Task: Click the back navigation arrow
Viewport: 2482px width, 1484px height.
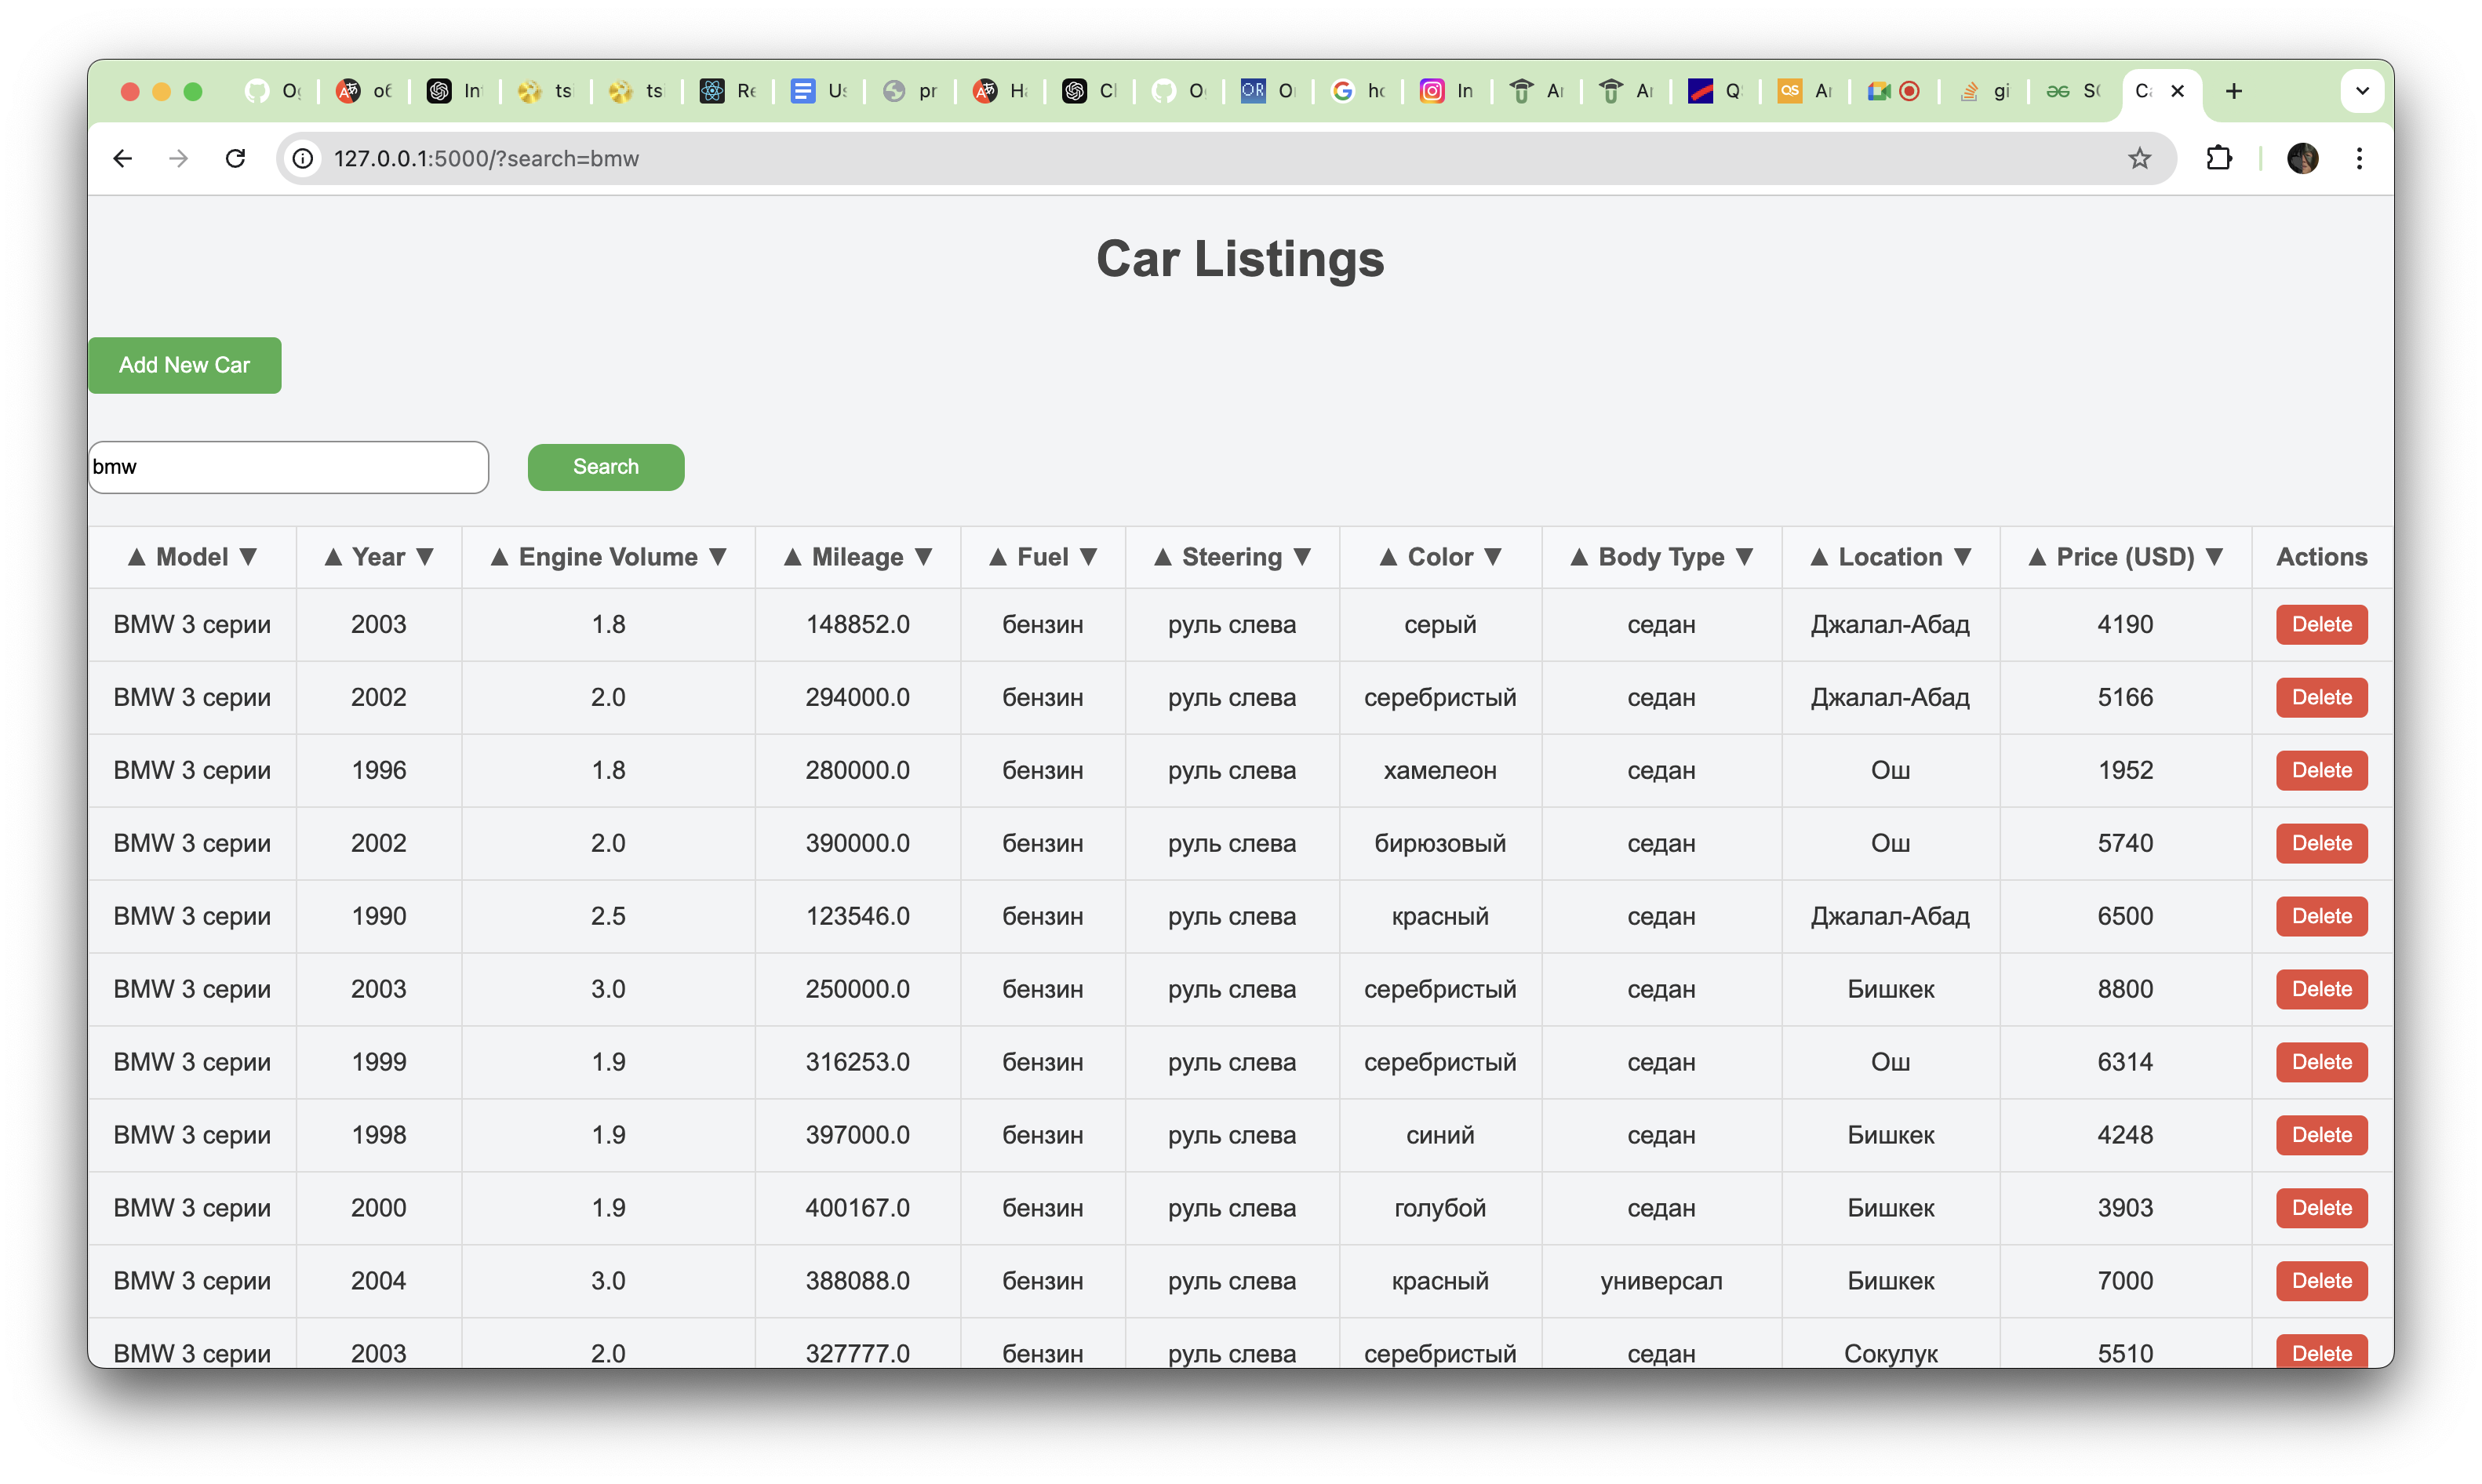Action: coord(122,158)
